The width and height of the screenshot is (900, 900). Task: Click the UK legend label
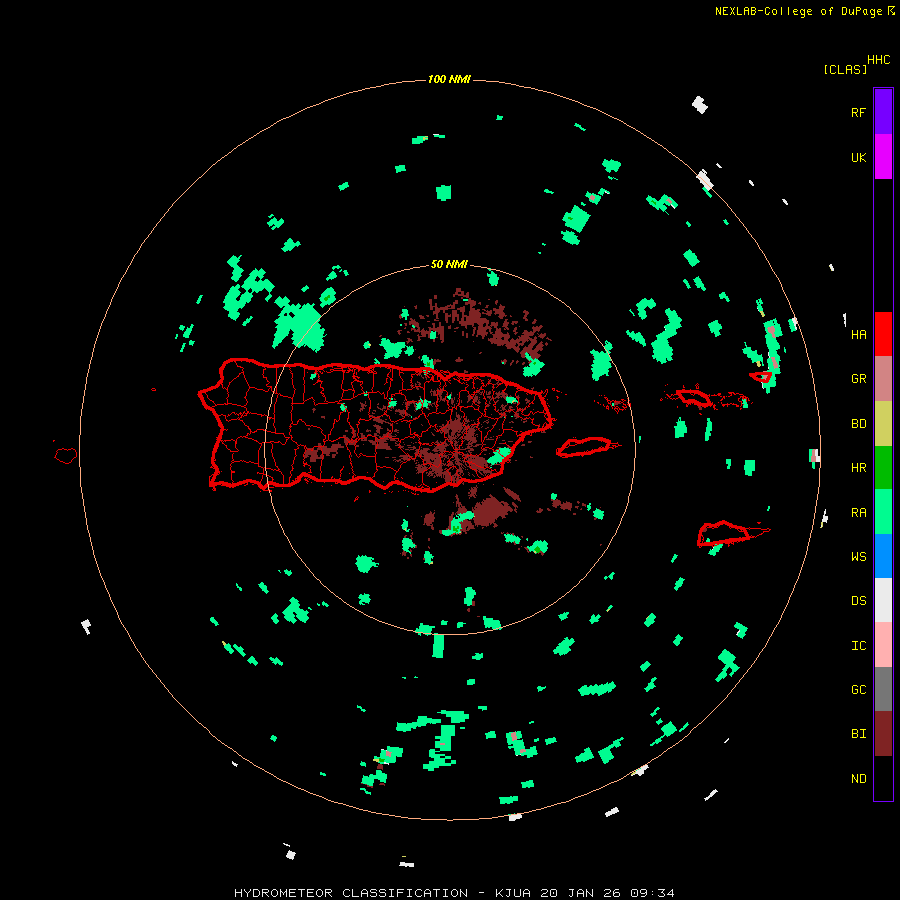[x=858, y=157]
